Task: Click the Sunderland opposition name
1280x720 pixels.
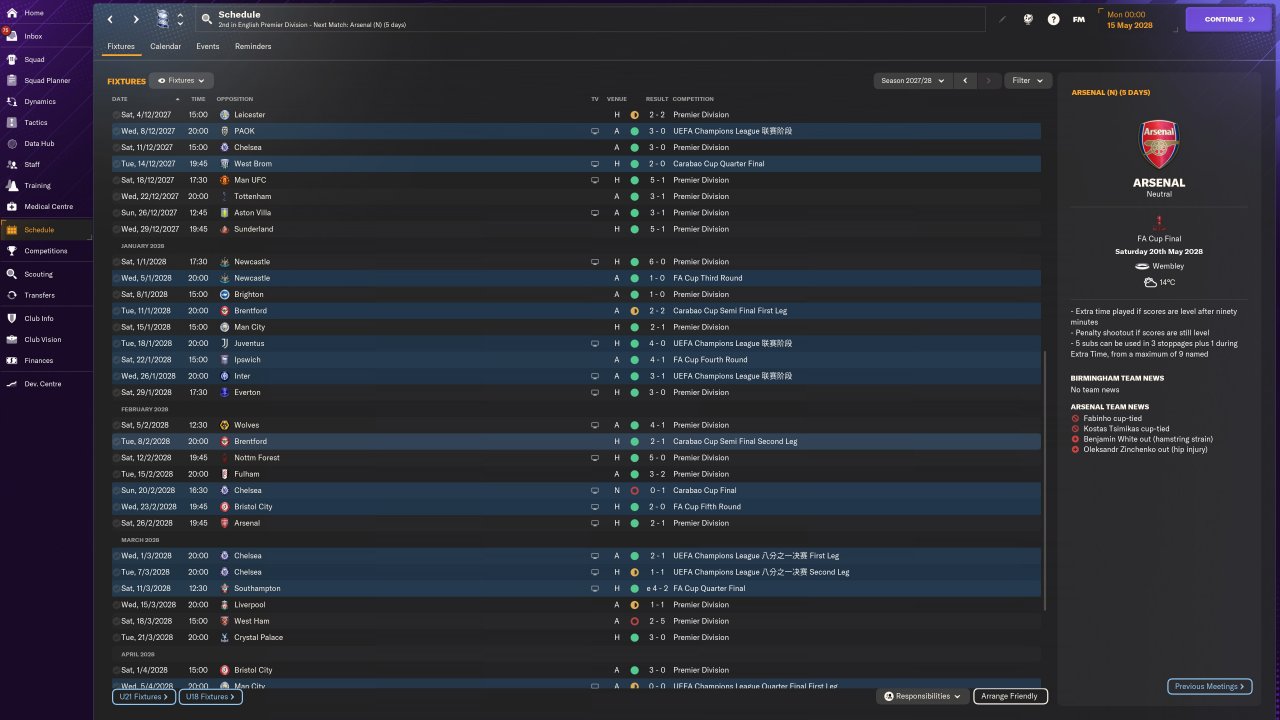Action: (253, 229)
